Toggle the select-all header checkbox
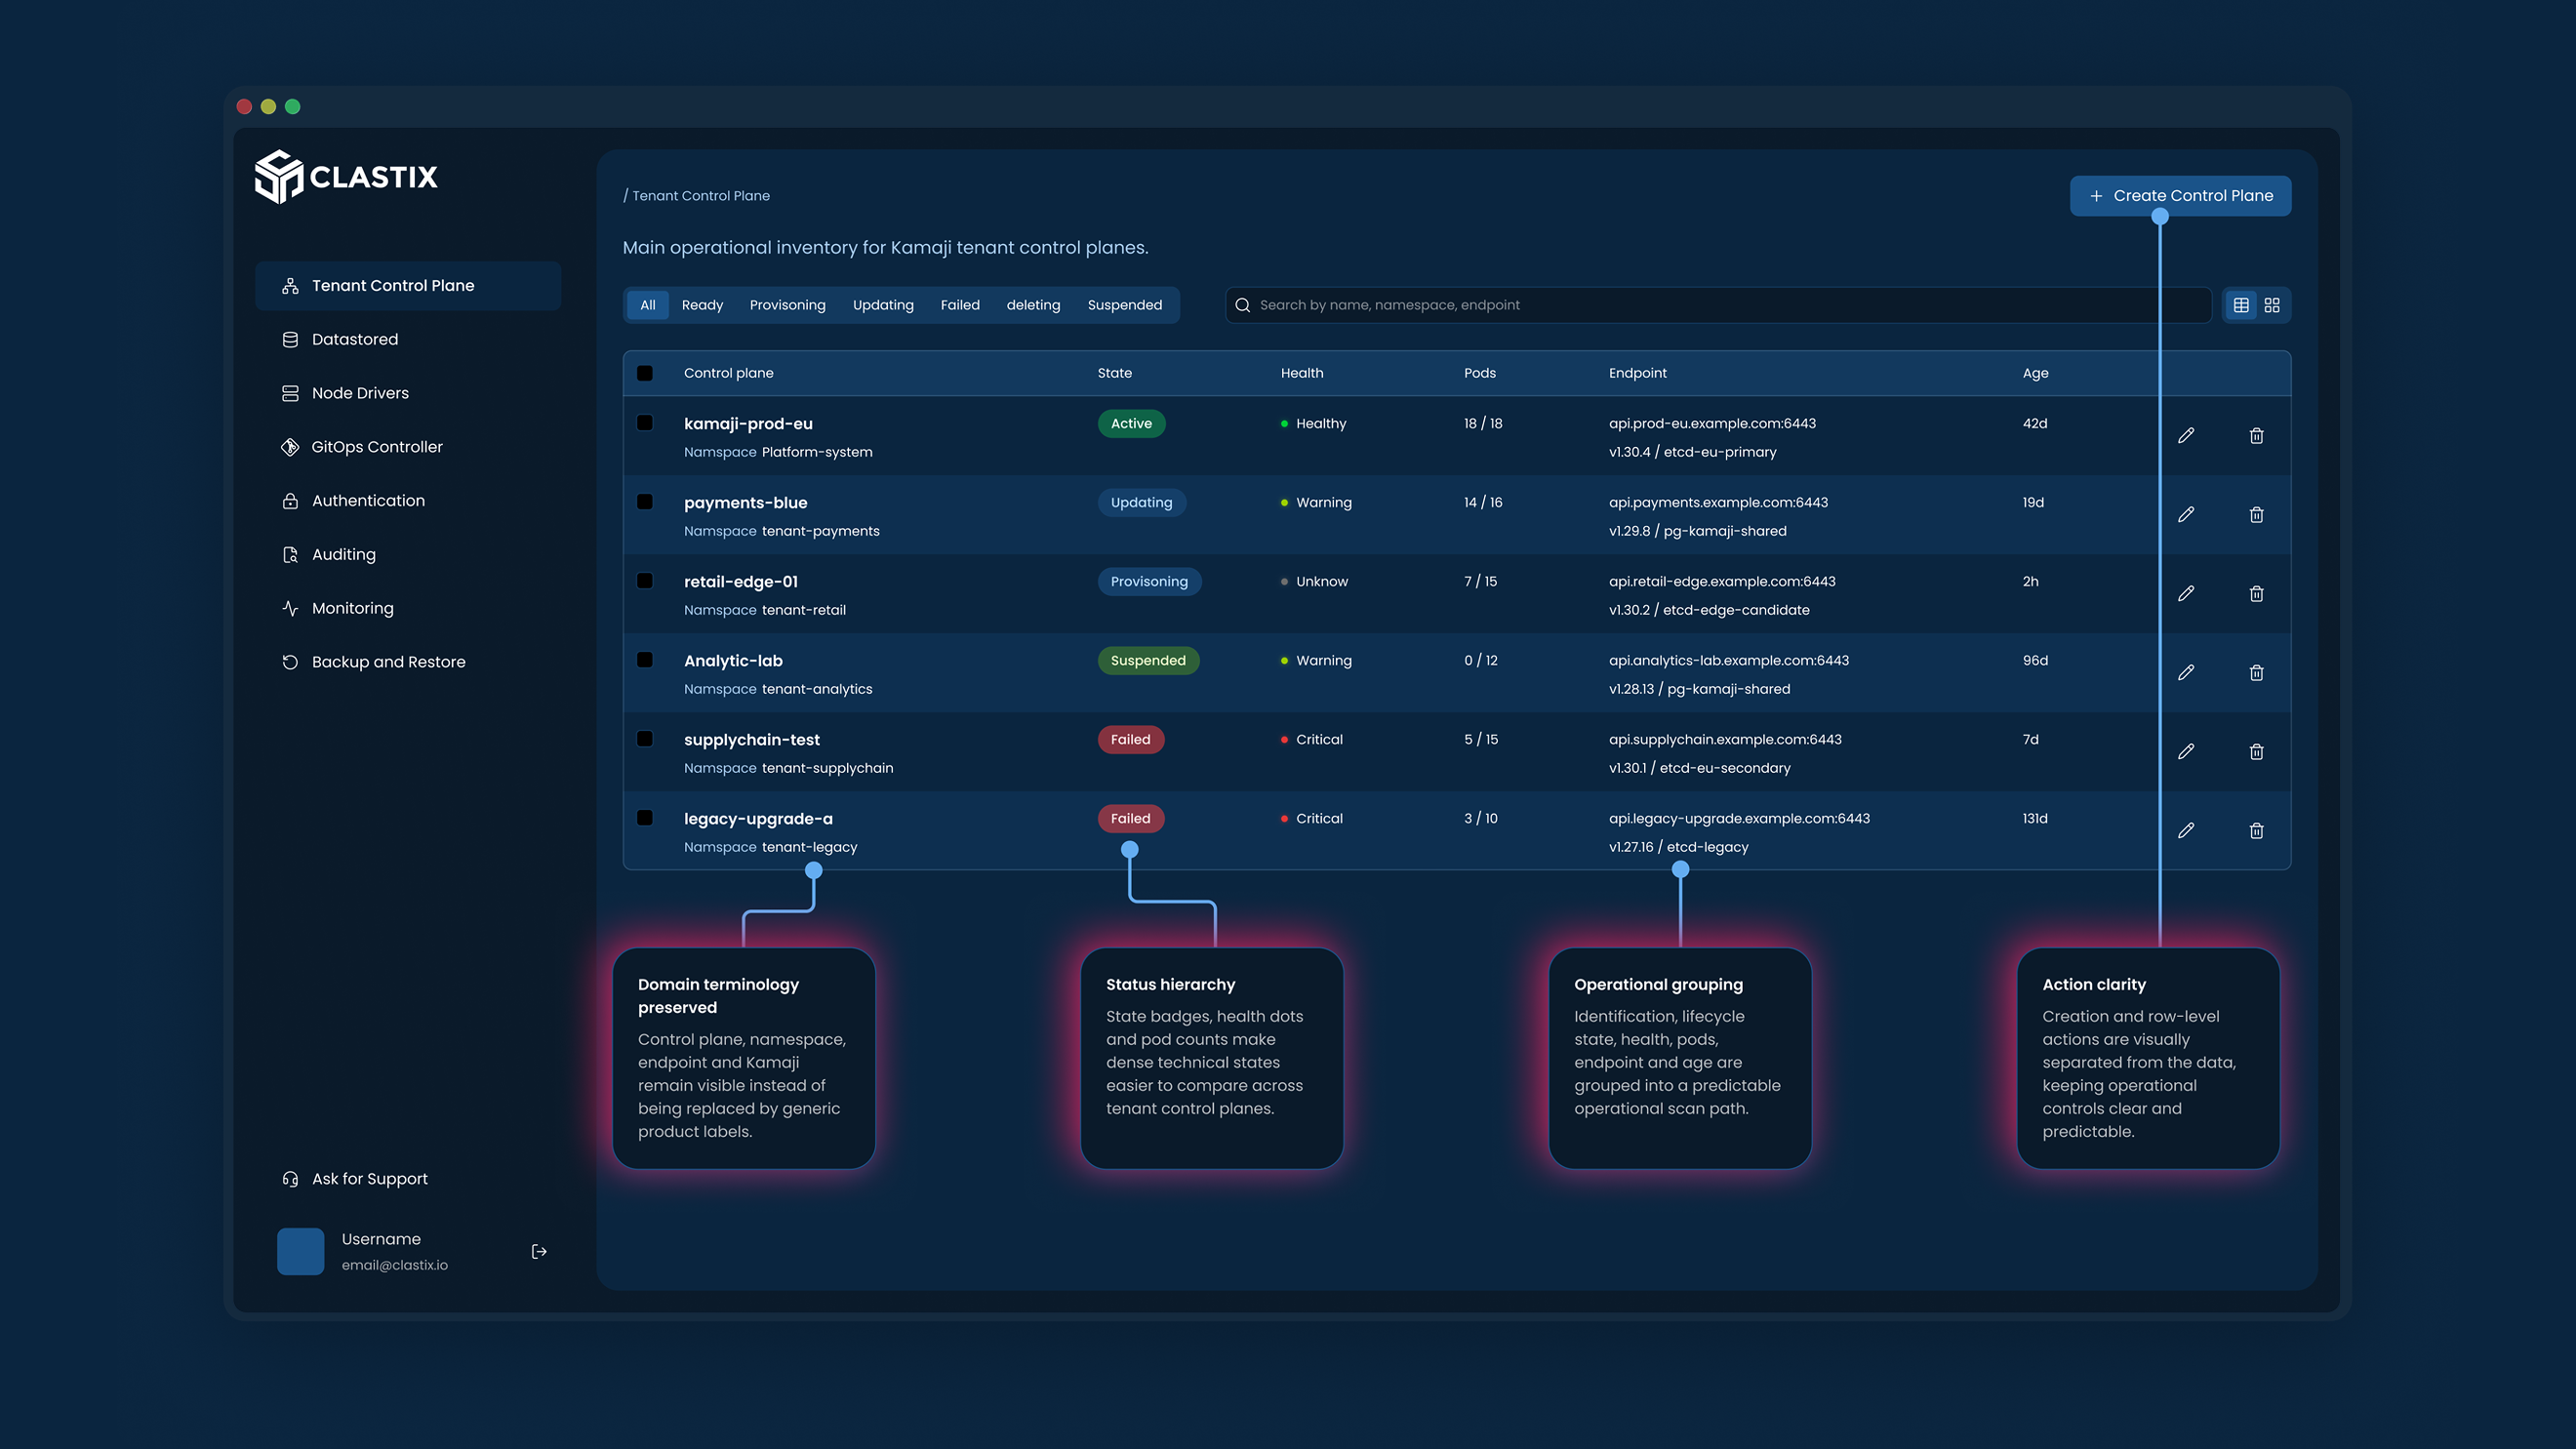2576x1449 pixels. pyautogui.click(x=645, y=373)
